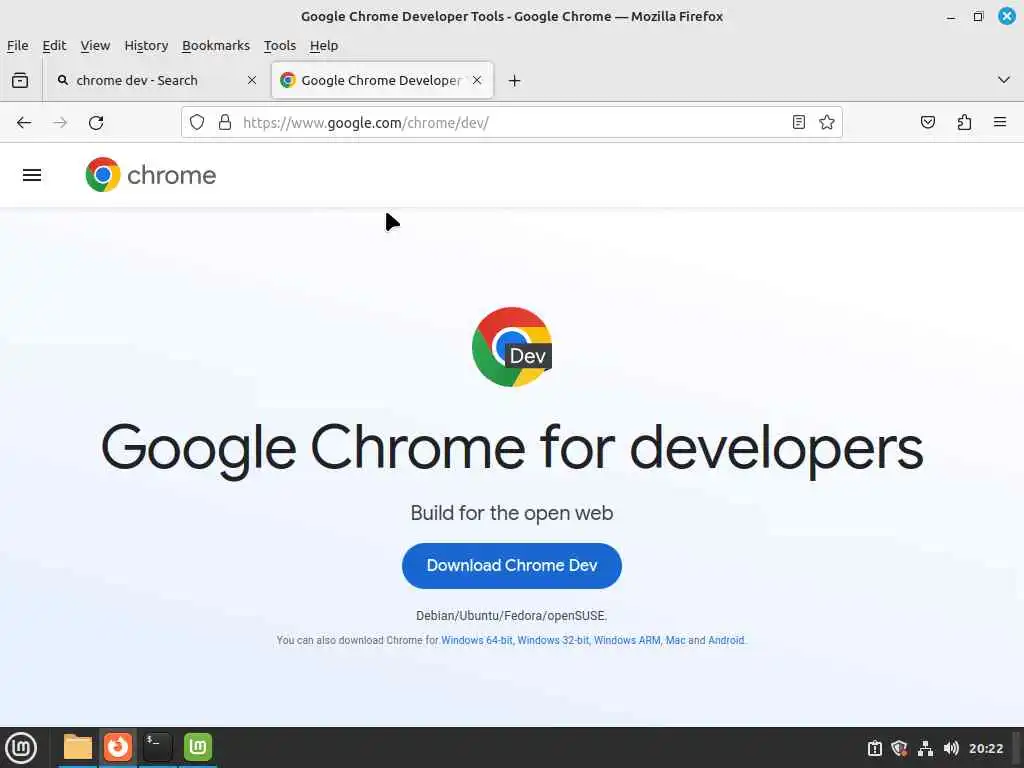1024x768 pixels.
Task: Open Firefox View recent browsing icon
Action: 20,80
